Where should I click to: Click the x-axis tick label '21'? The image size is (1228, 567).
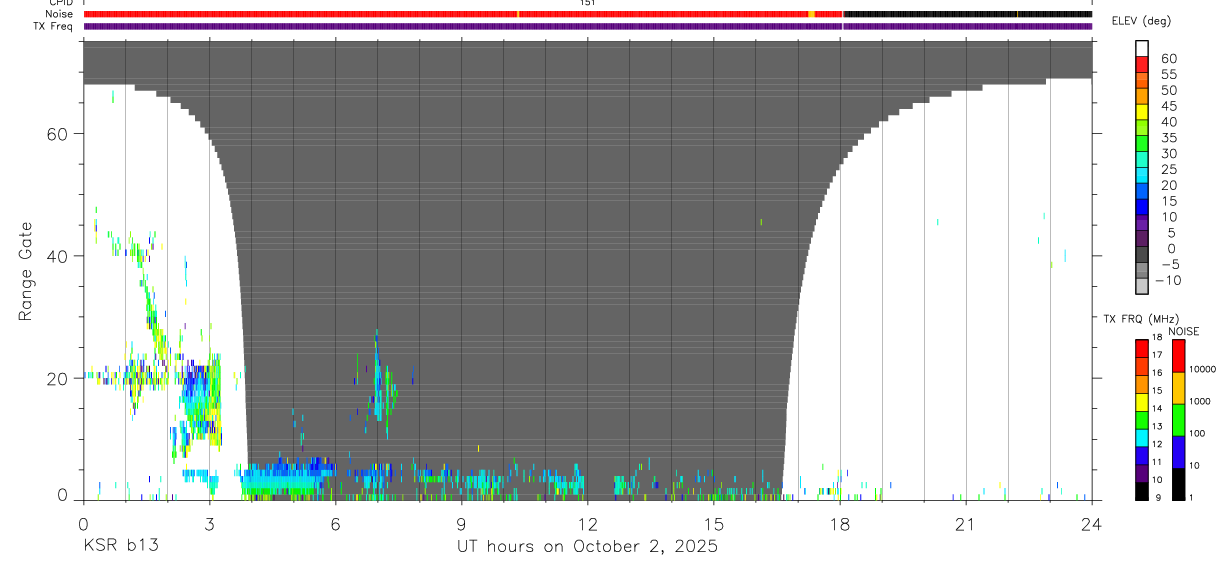coord(965,525)
